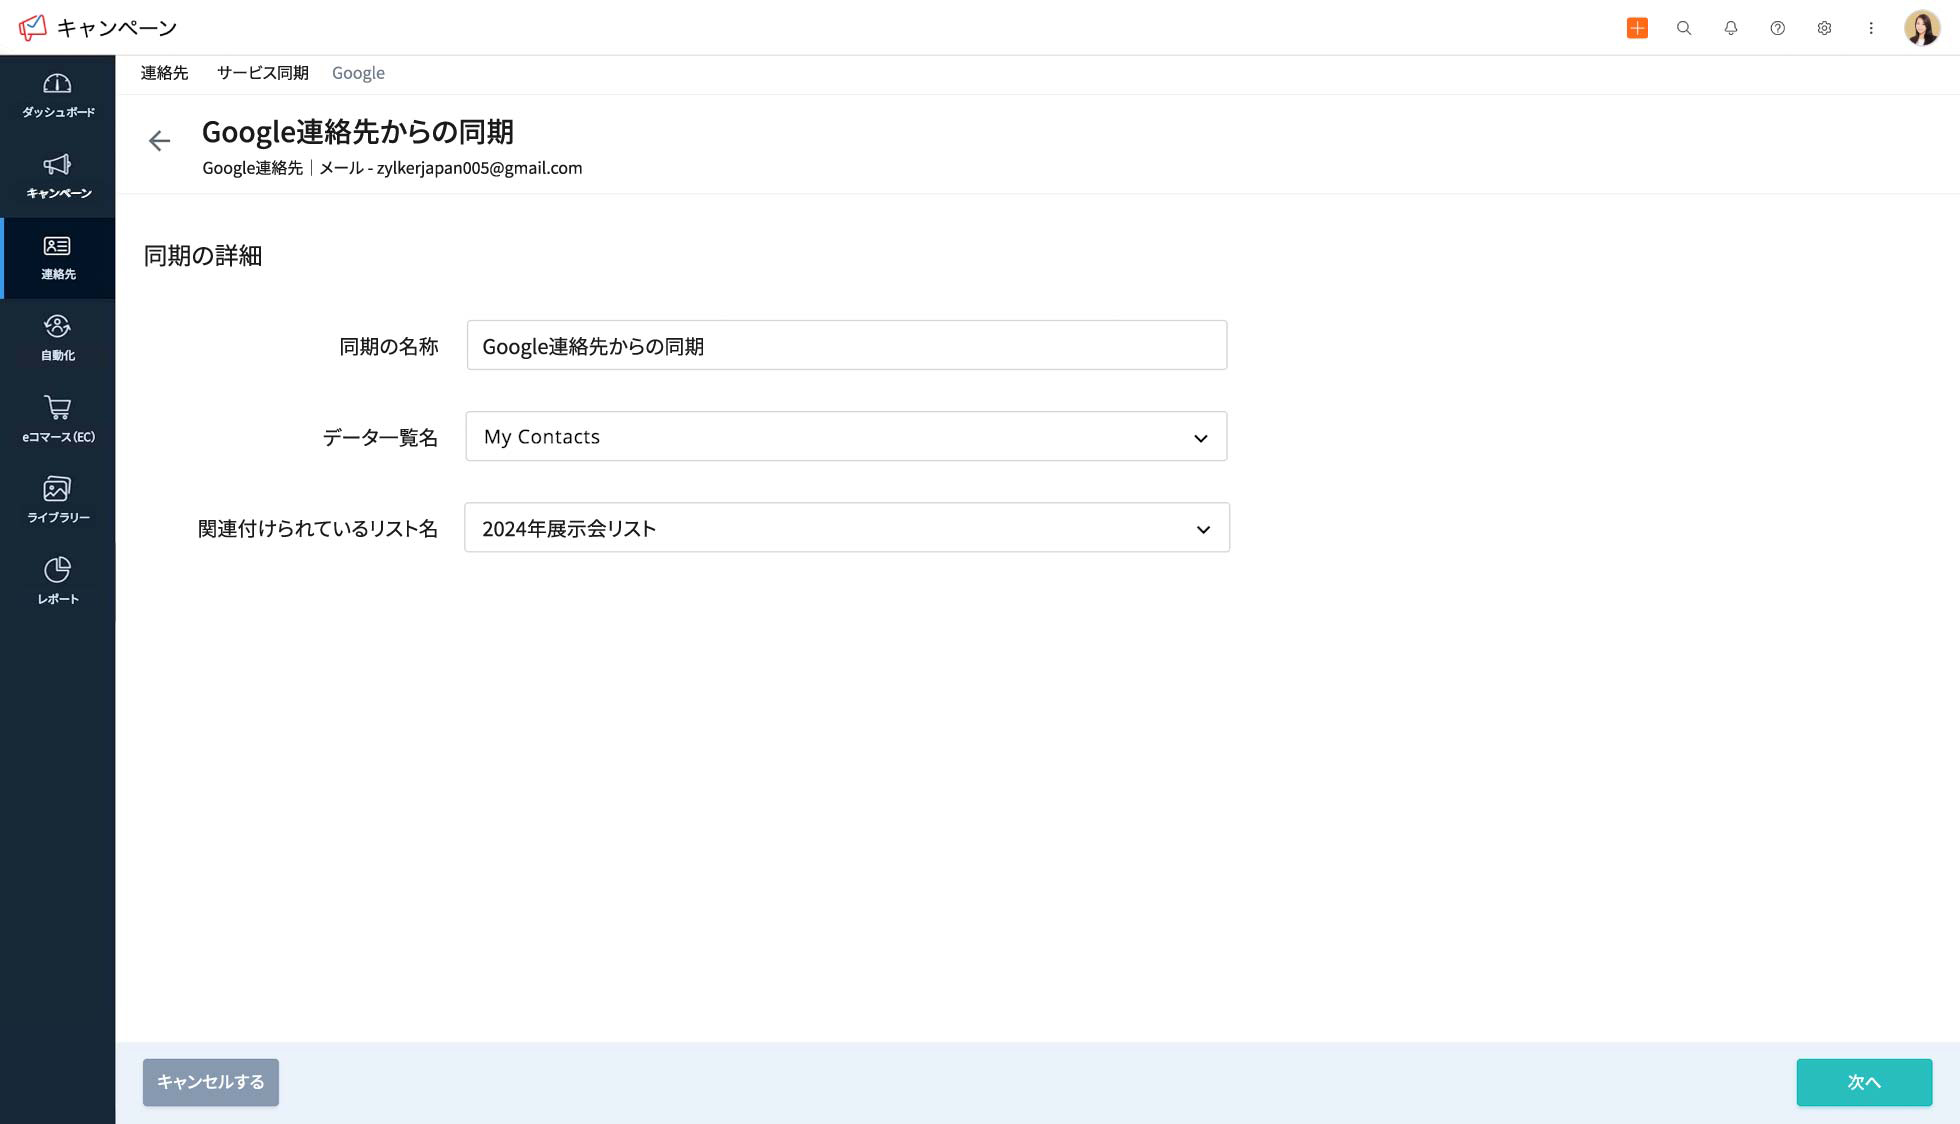Open the サービス同期 tab
1960x1124 pixels.
tap(262, 73)
